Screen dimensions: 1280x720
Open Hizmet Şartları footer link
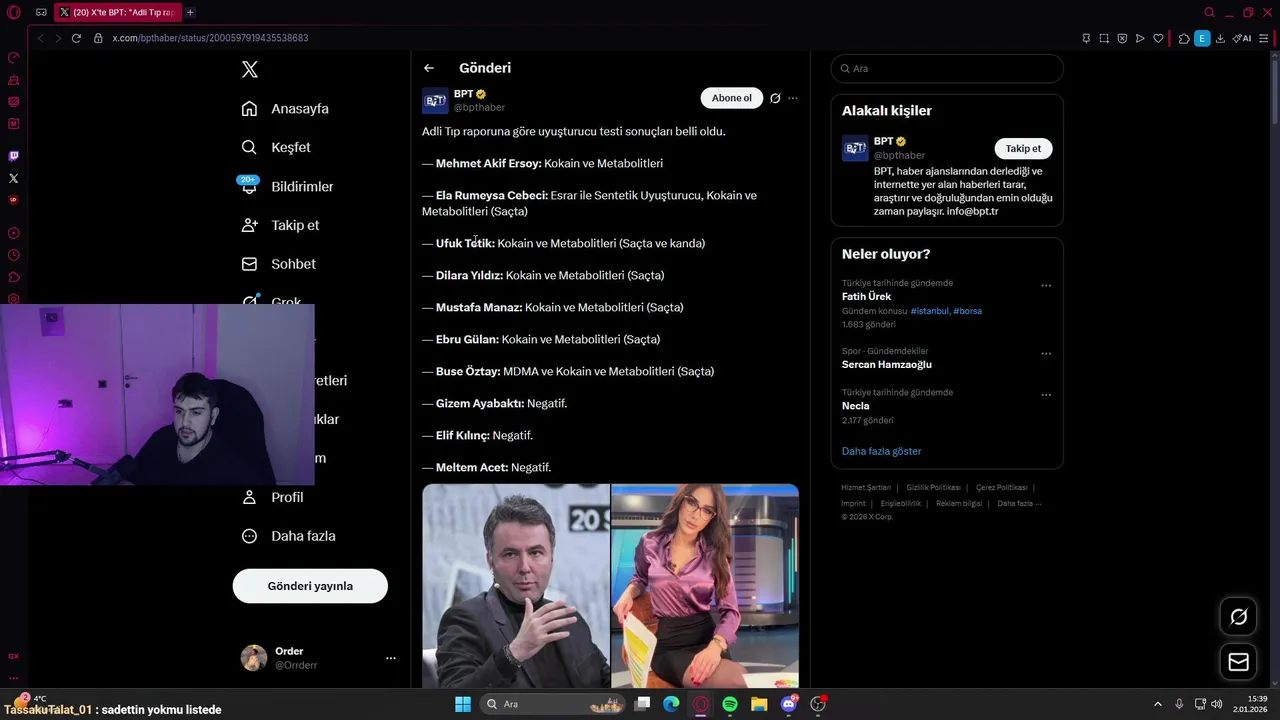866,488
